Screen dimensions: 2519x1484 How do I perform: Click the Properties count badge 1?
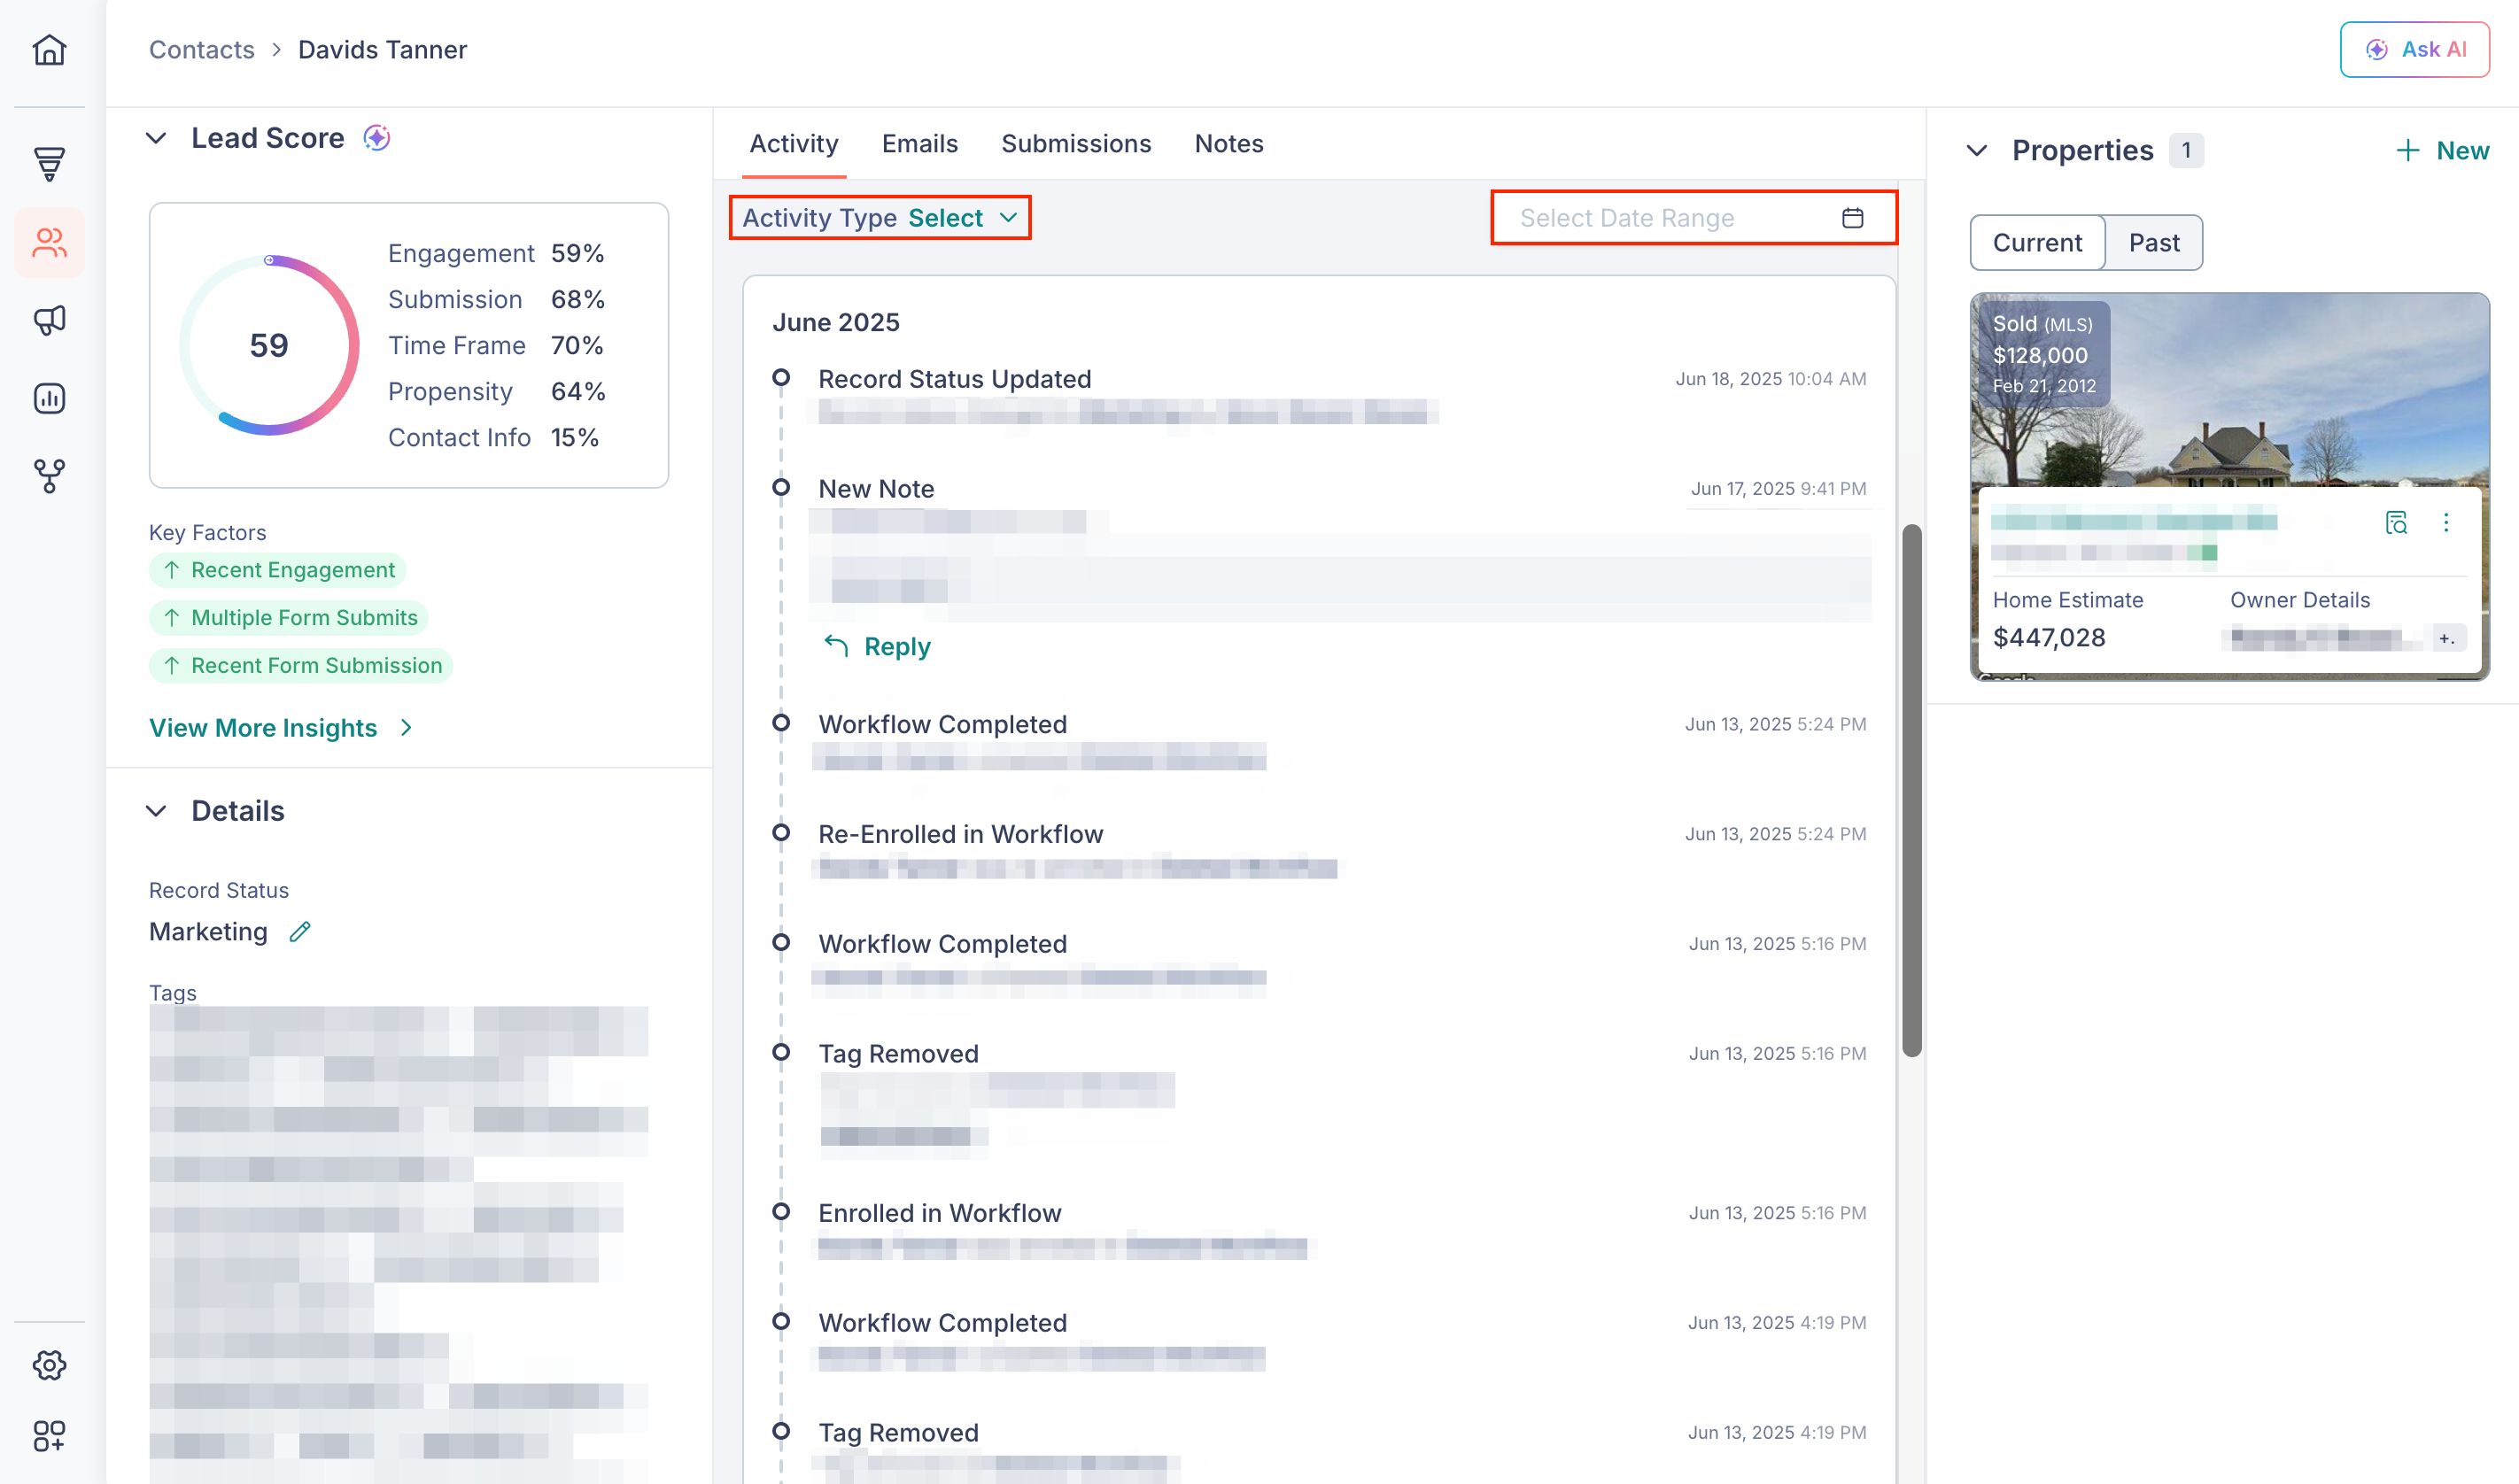[2186, 151]
